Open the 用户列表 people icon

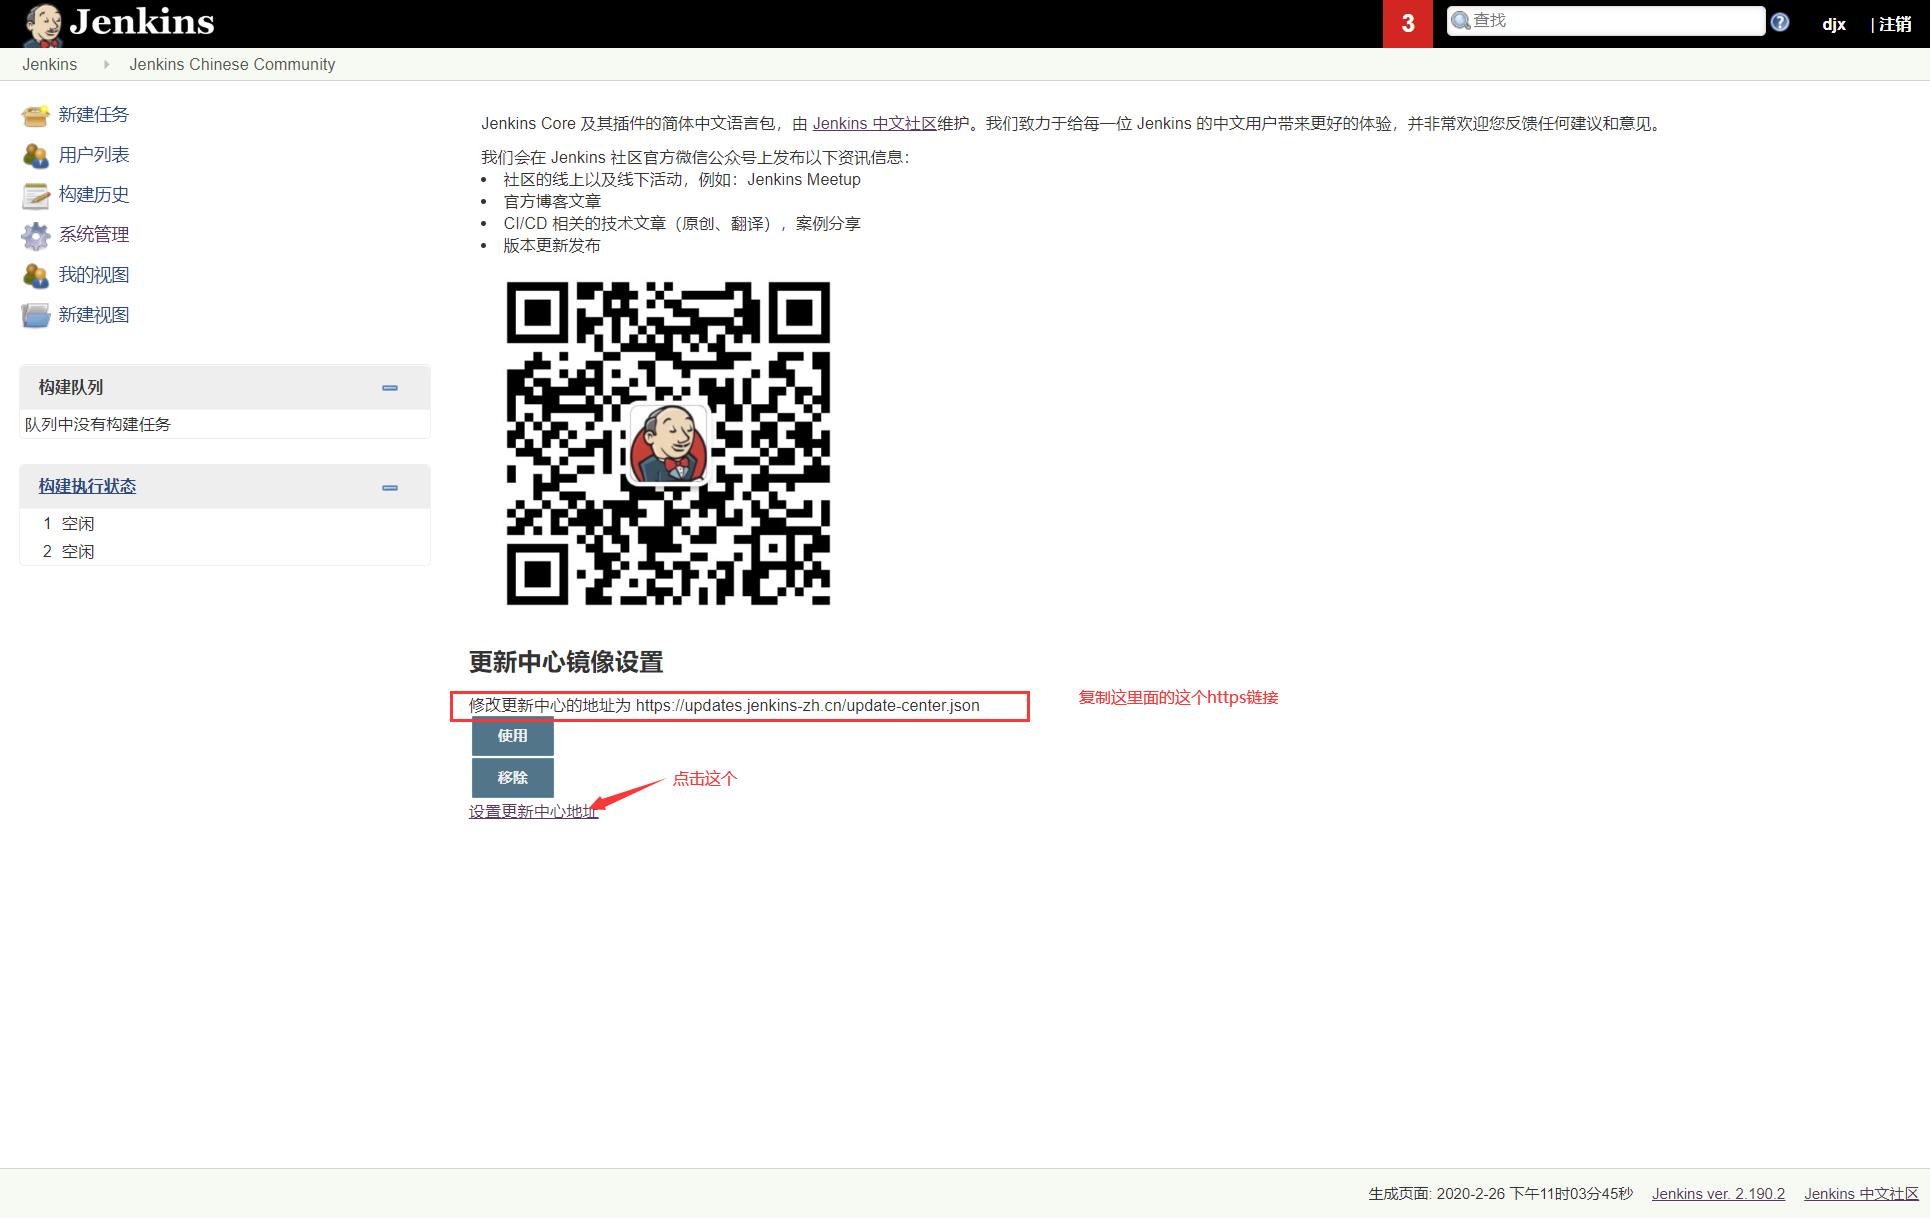tap(36, 155)
